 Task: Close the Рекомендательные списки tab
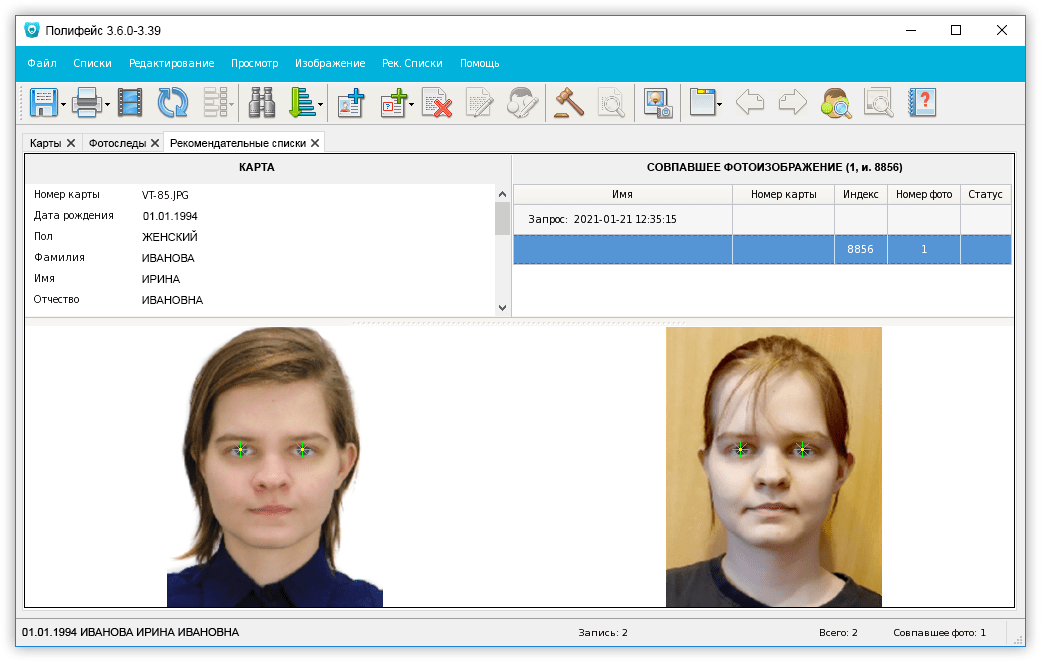pyautogui.click(x=315, y=143)
